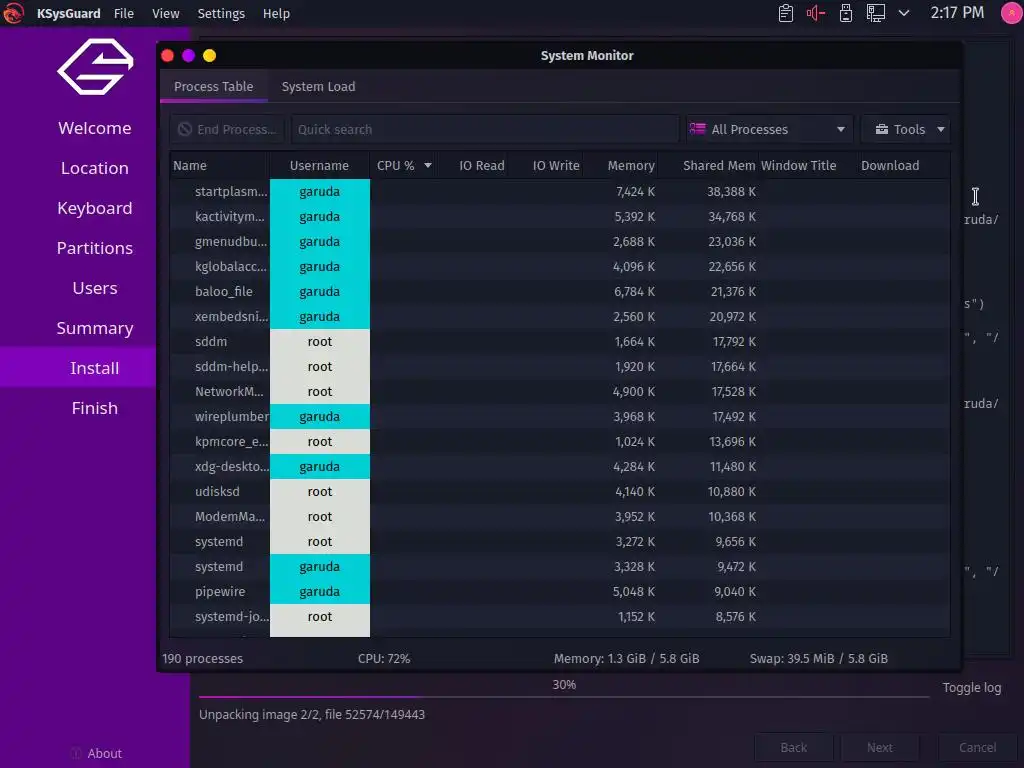Select the sddm process row
Viewport: 1024px width, 768px height.
[560, 342]
